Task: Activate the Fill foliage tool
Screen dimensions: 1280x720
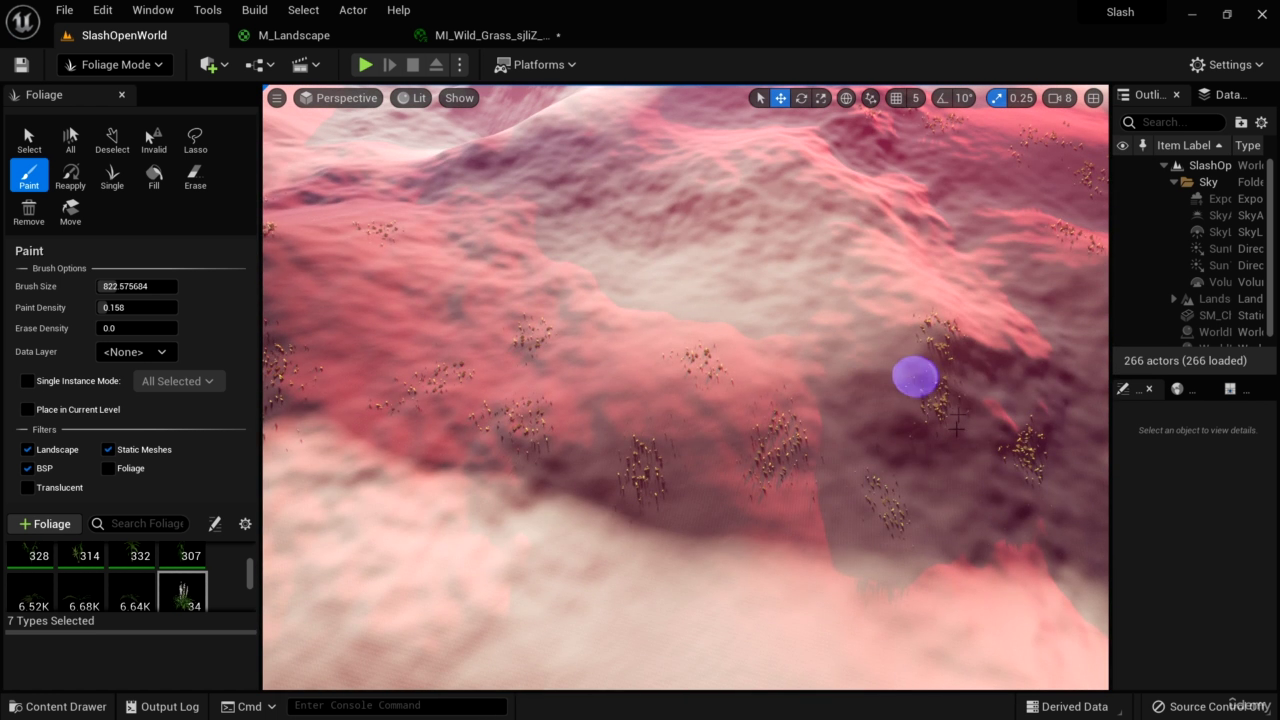Action: (154, 176)
